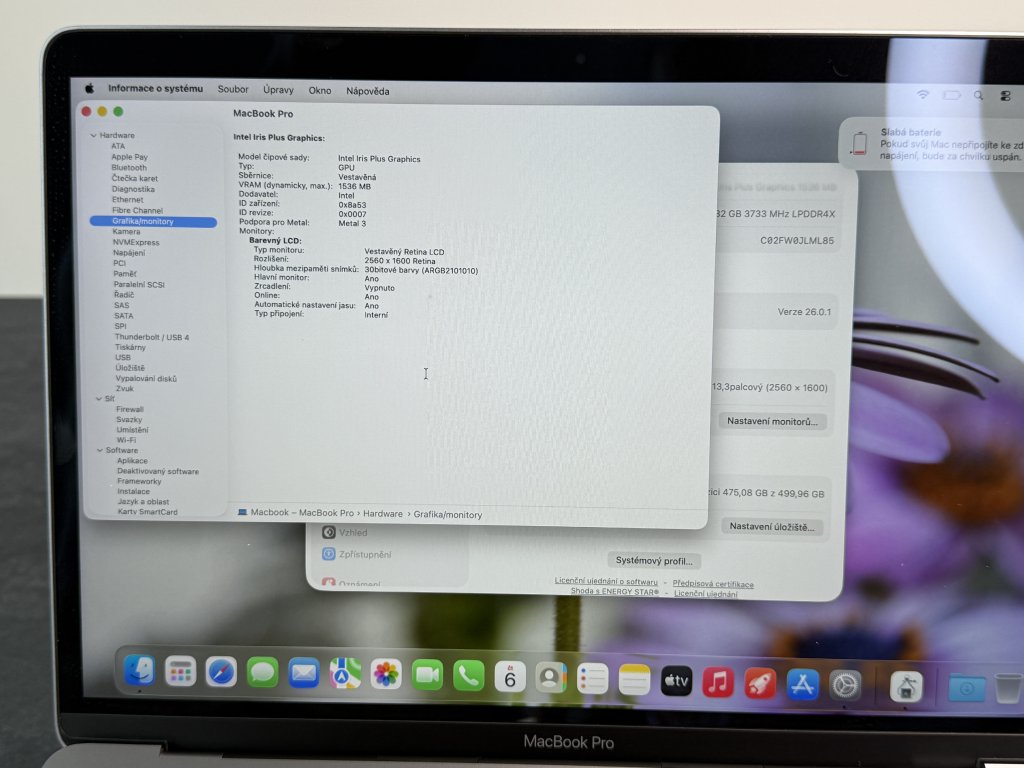Select Čtečka karet in sidebar
Image resolution: width=1024 pixels, height=768 pixels.
click(135, 178)
